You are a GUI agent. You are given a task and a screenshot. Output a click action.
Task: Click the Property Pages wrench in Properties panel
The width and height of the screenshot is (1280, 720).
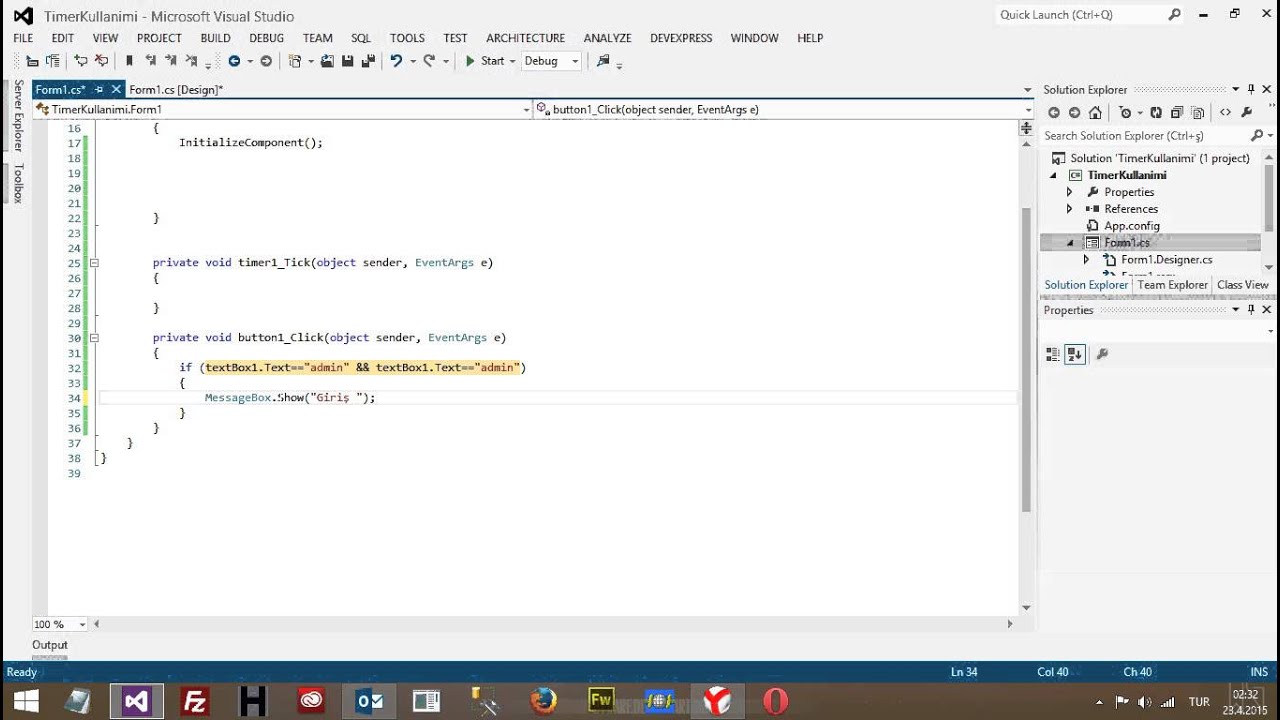coord(1102,354)
